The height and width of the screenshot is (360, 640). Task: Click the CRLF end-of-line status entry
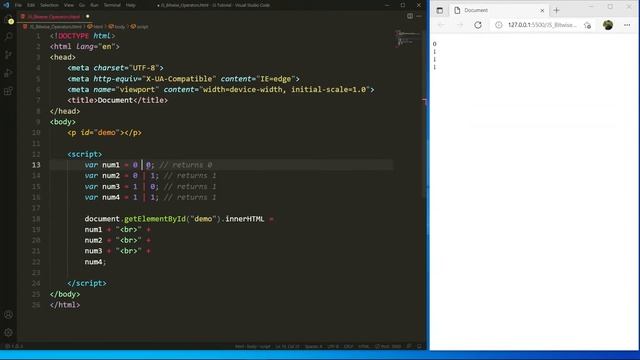(348, 346)
